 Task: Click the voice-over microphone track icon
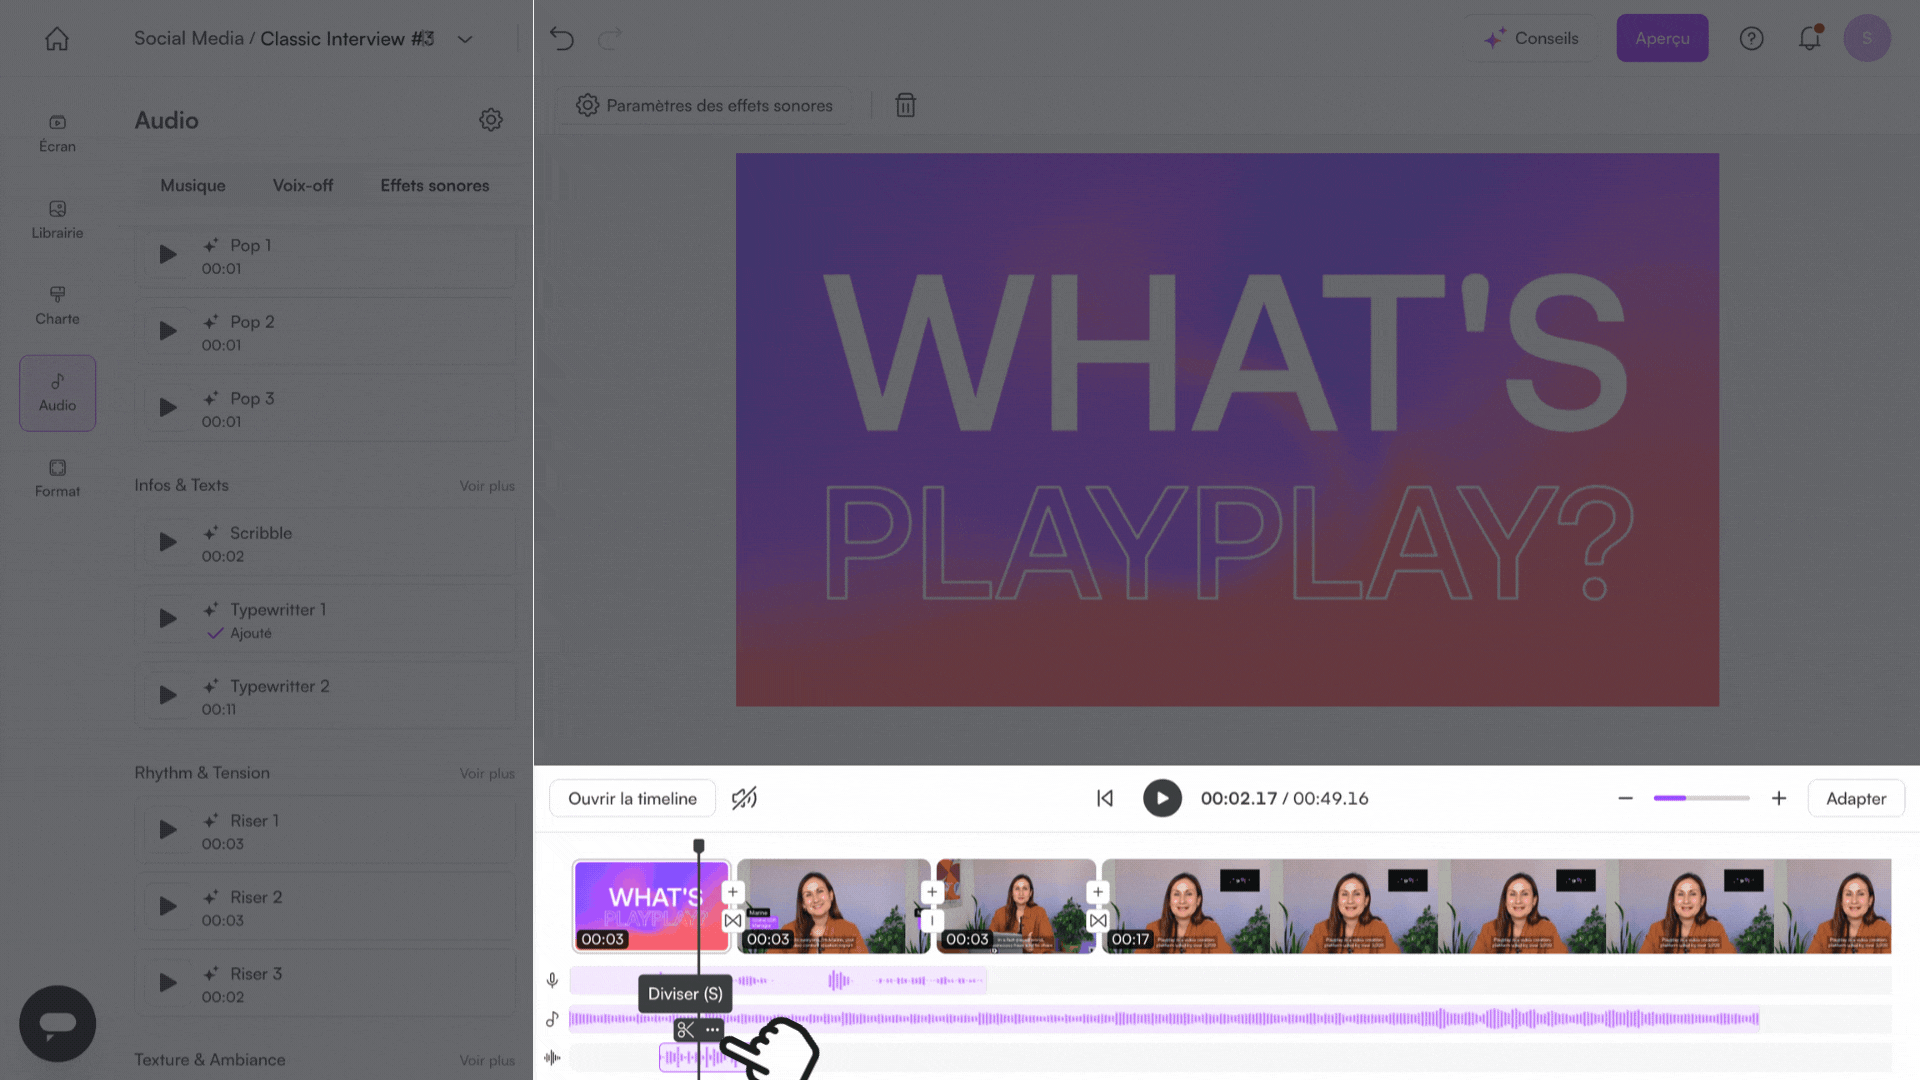point(552,980)
